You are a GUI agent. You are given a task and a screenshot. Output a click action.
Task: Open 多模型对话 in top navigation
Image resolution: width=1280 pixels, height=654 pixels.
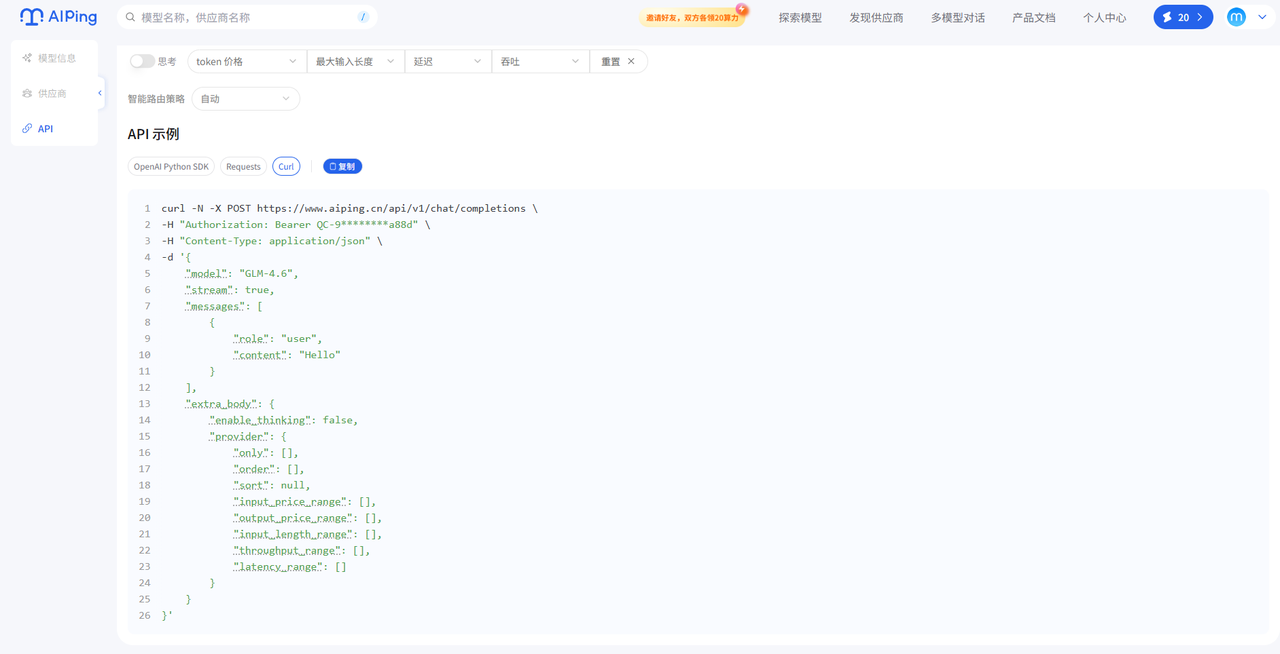tap(958, 18)
